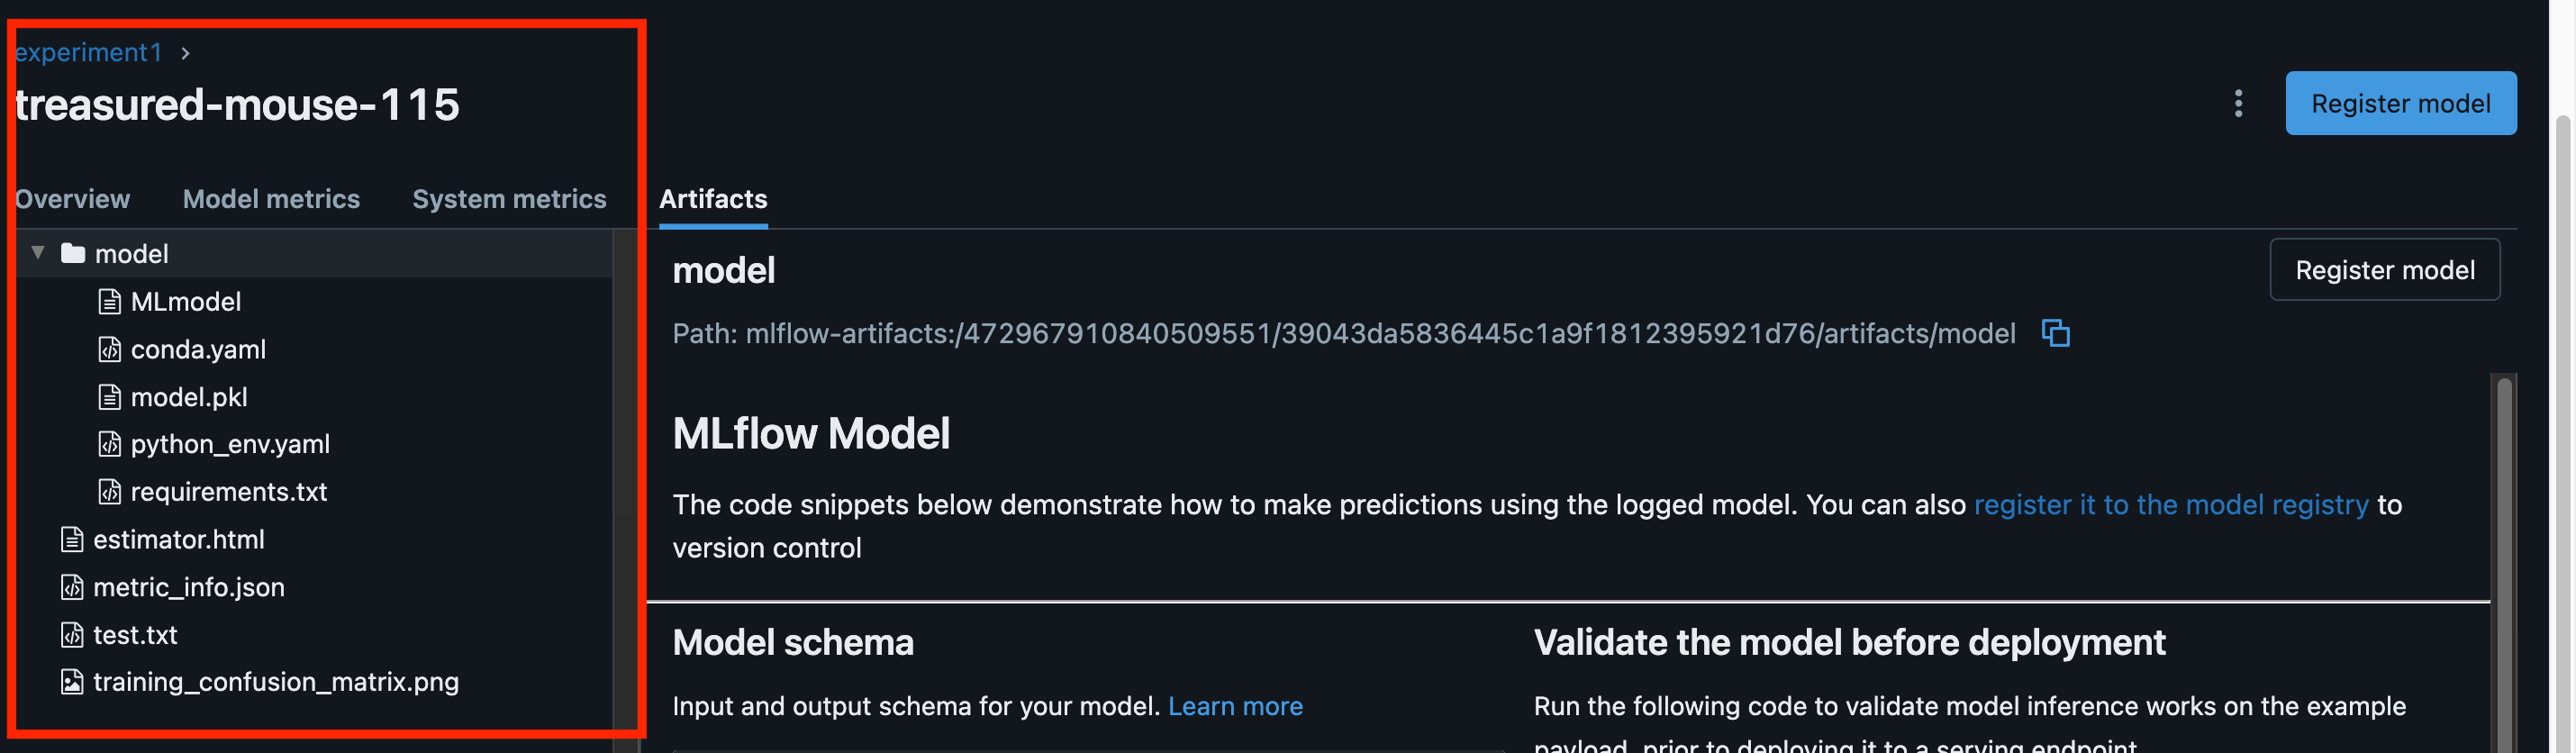Viewport: 2576px width, 753px height.
Task: Go to the System metrics tab
Action: (509, 199)
